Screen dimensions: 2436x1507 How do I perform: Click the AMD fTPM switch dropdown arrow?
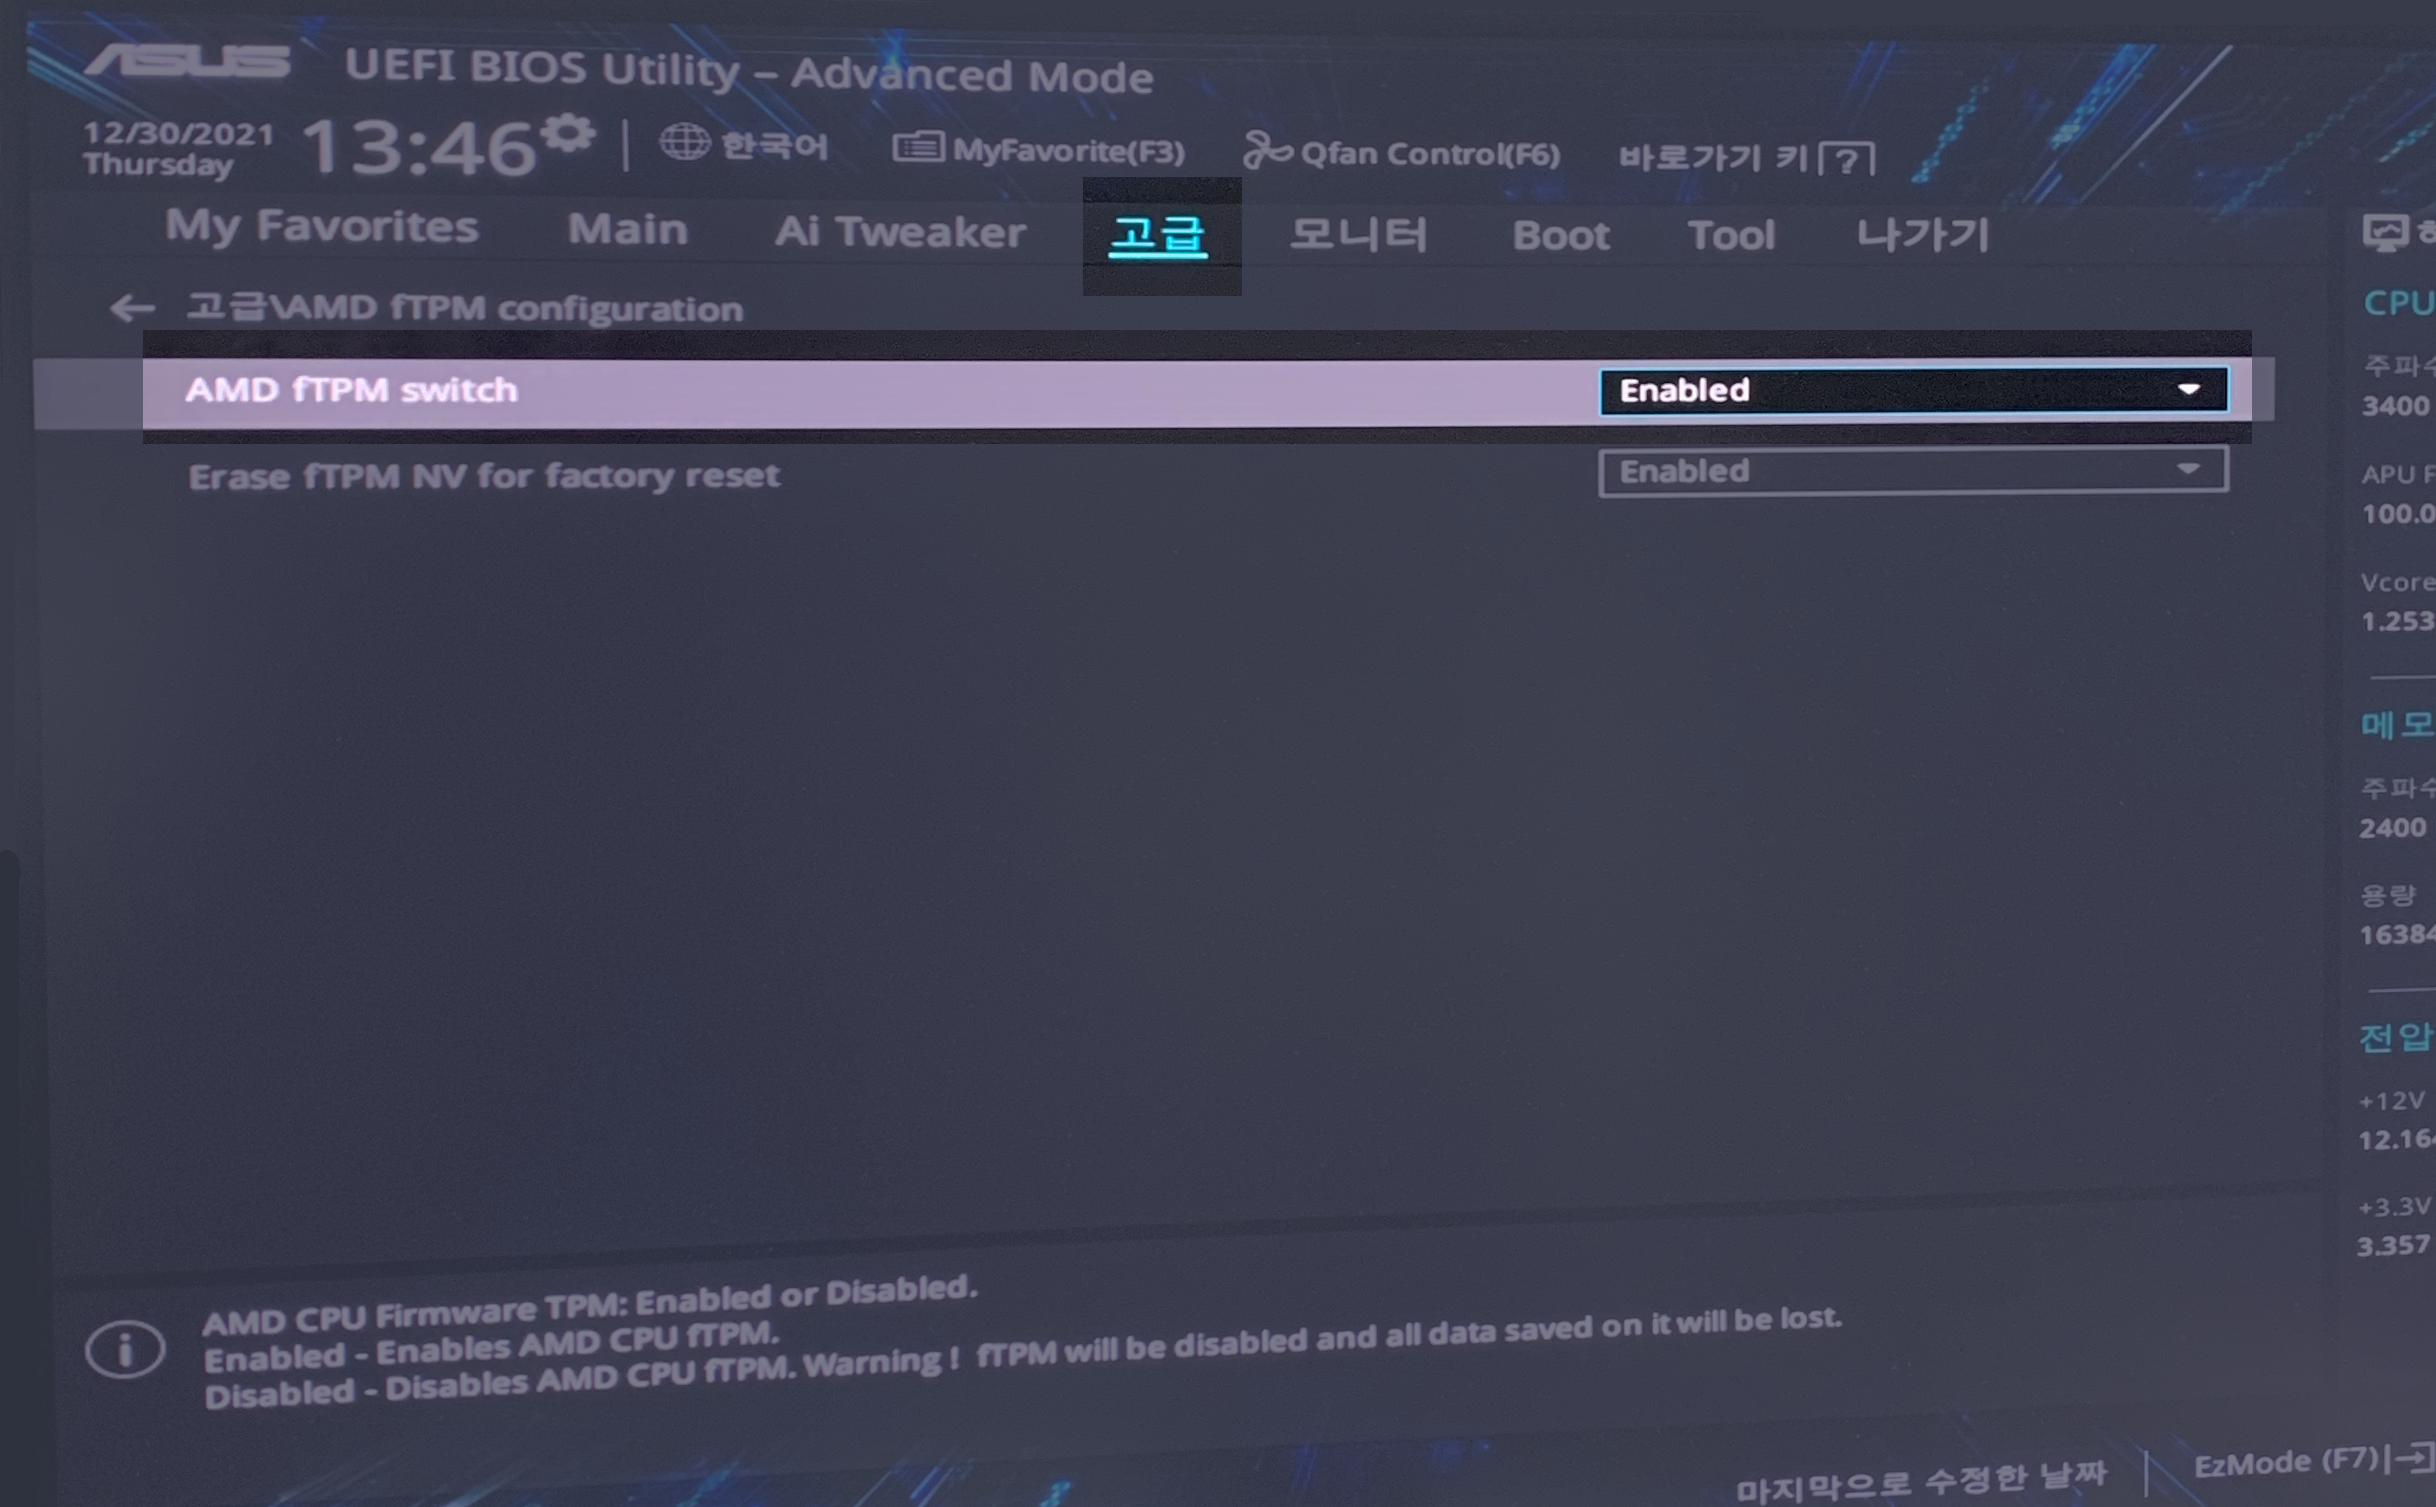coord(2188,390)
